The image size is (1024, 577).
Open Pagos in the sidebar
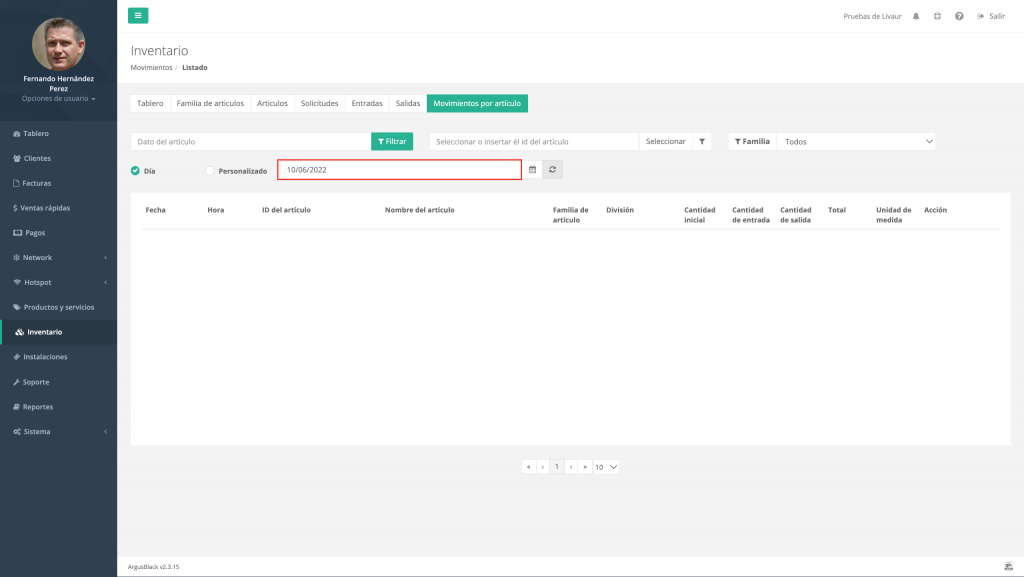pos(59,232)
